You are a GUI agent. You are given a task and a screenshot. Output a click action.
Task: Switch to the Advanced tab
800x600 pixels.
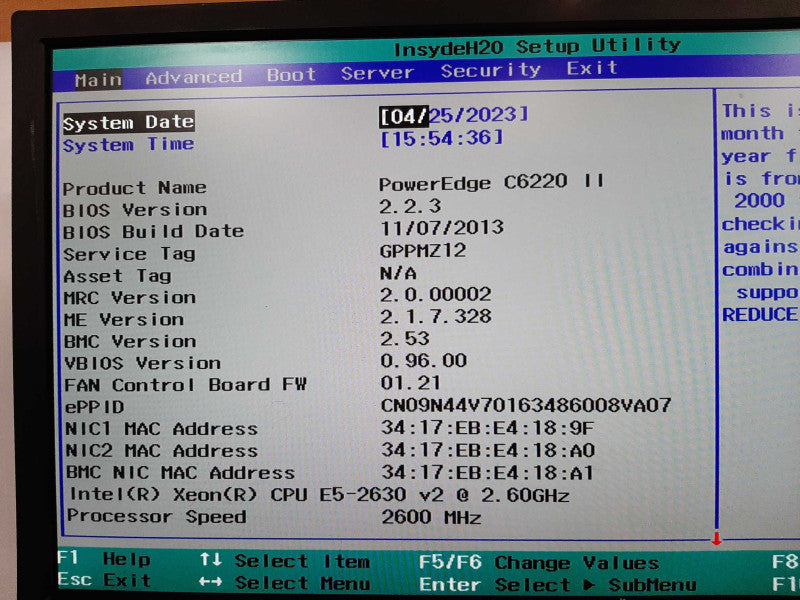point(193,77)
